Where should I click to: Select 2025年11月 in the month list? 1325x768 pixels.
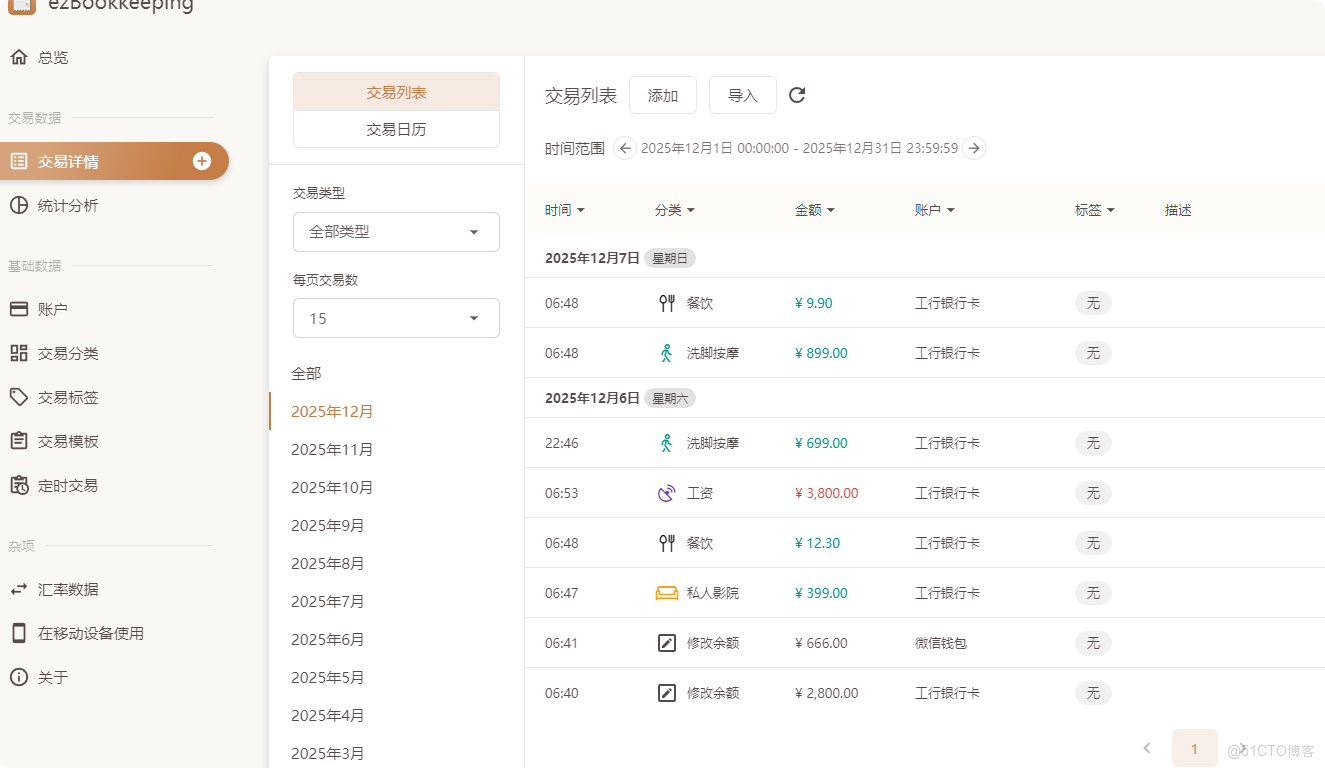click(332, 449)
